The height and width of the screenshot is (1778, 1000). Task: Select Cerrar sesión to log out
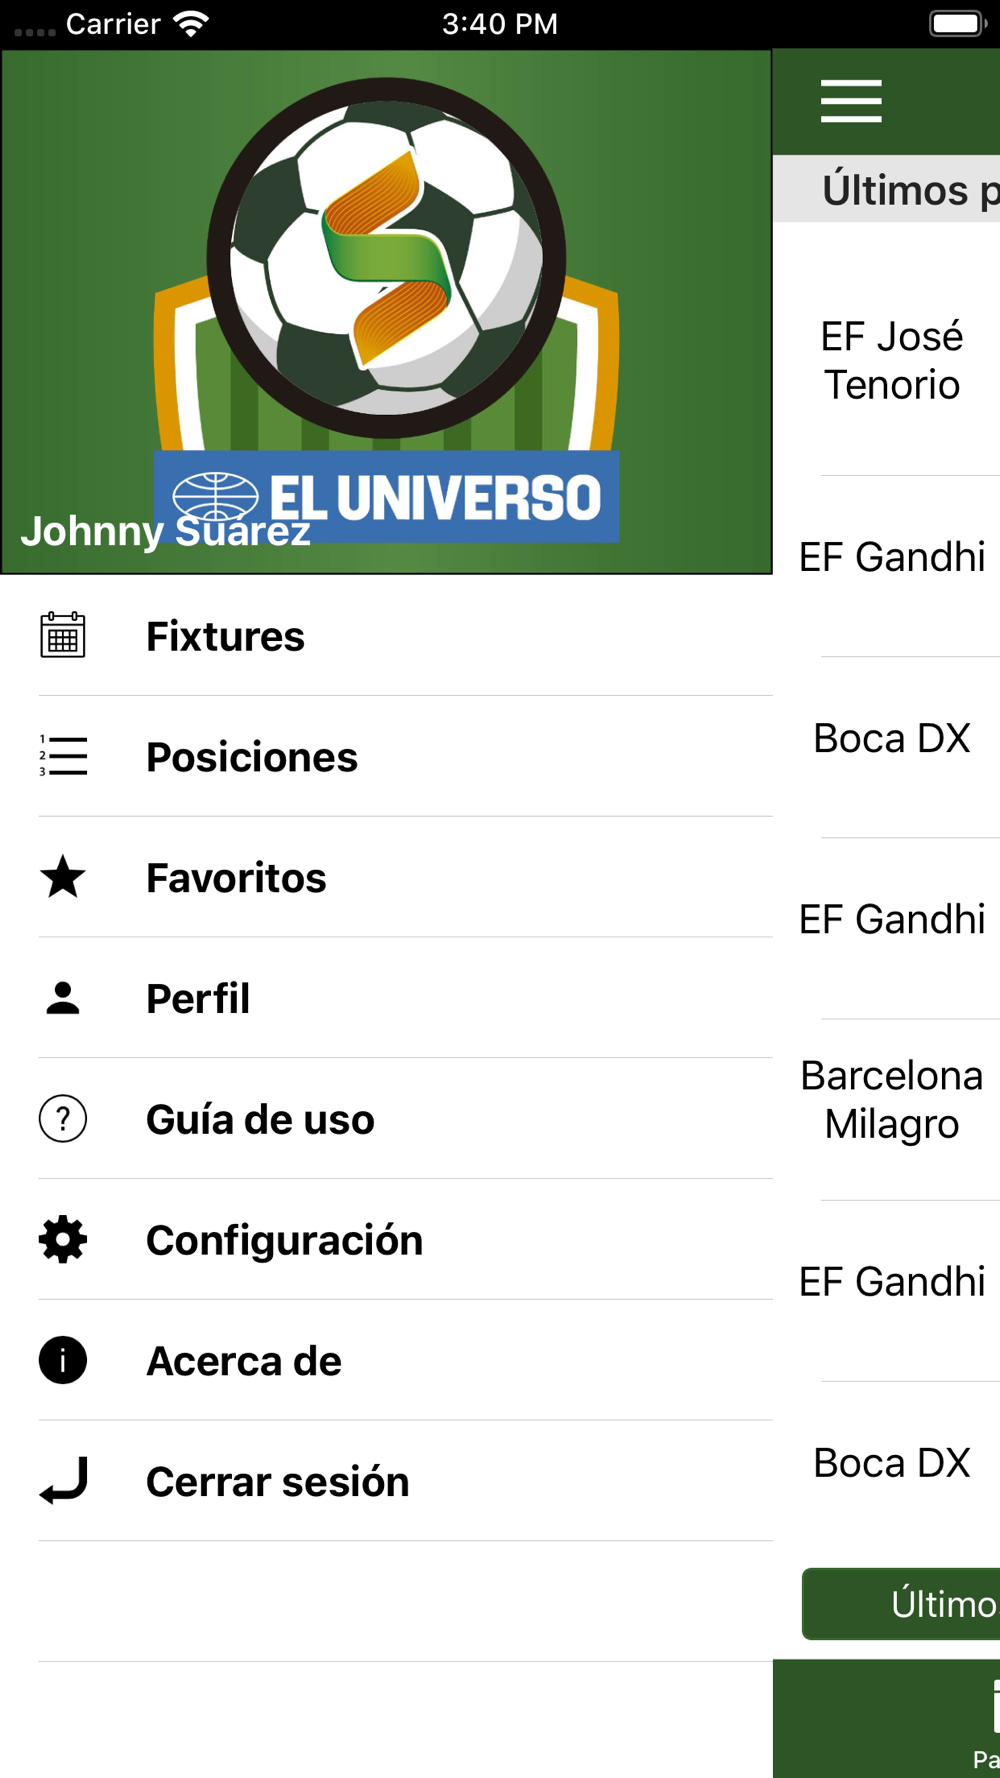click(278, 1482)
